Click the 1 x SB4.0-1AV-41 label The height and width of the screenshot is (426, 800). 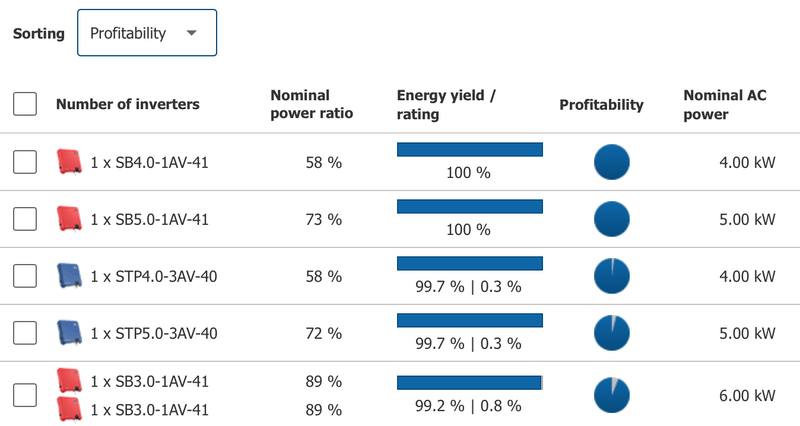149,162
